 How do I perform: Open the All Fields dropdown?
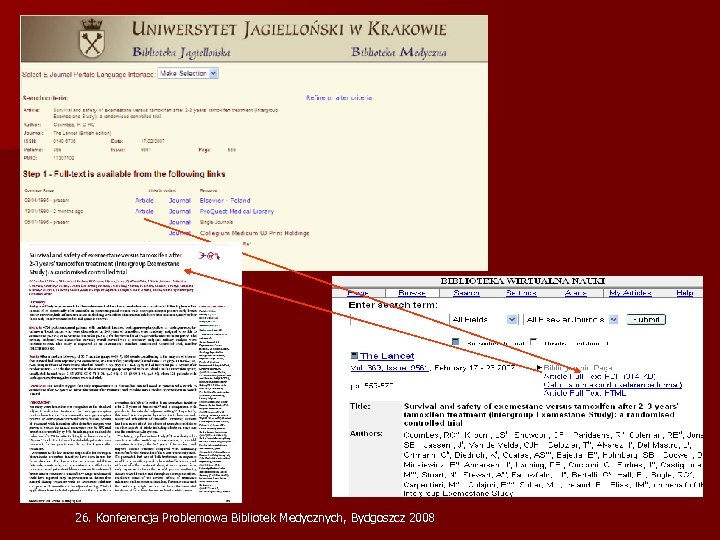484,320
